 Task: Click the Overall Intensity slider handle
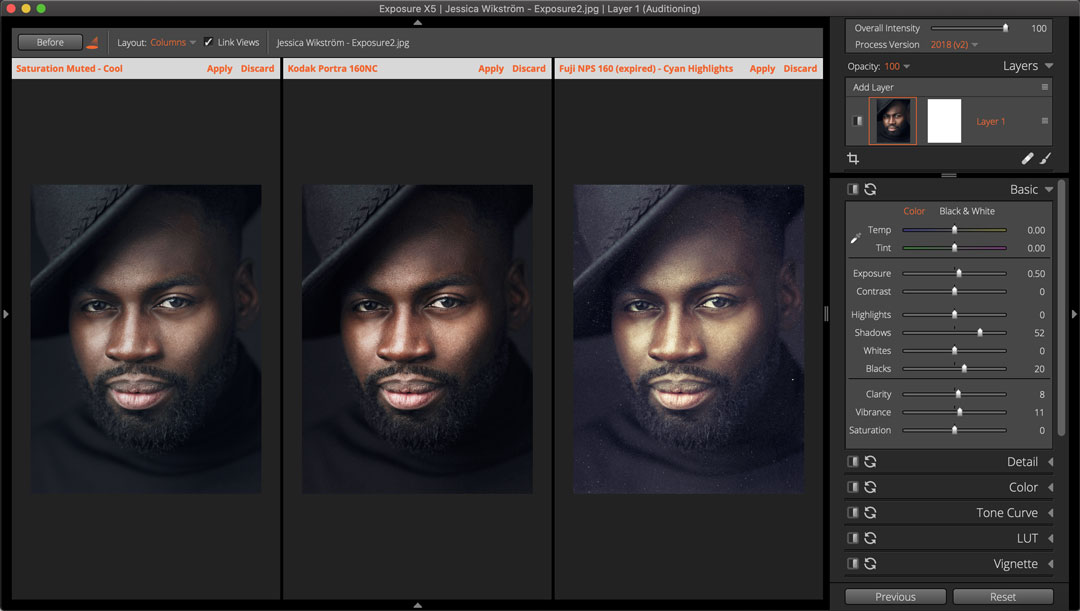point(1006,28)
